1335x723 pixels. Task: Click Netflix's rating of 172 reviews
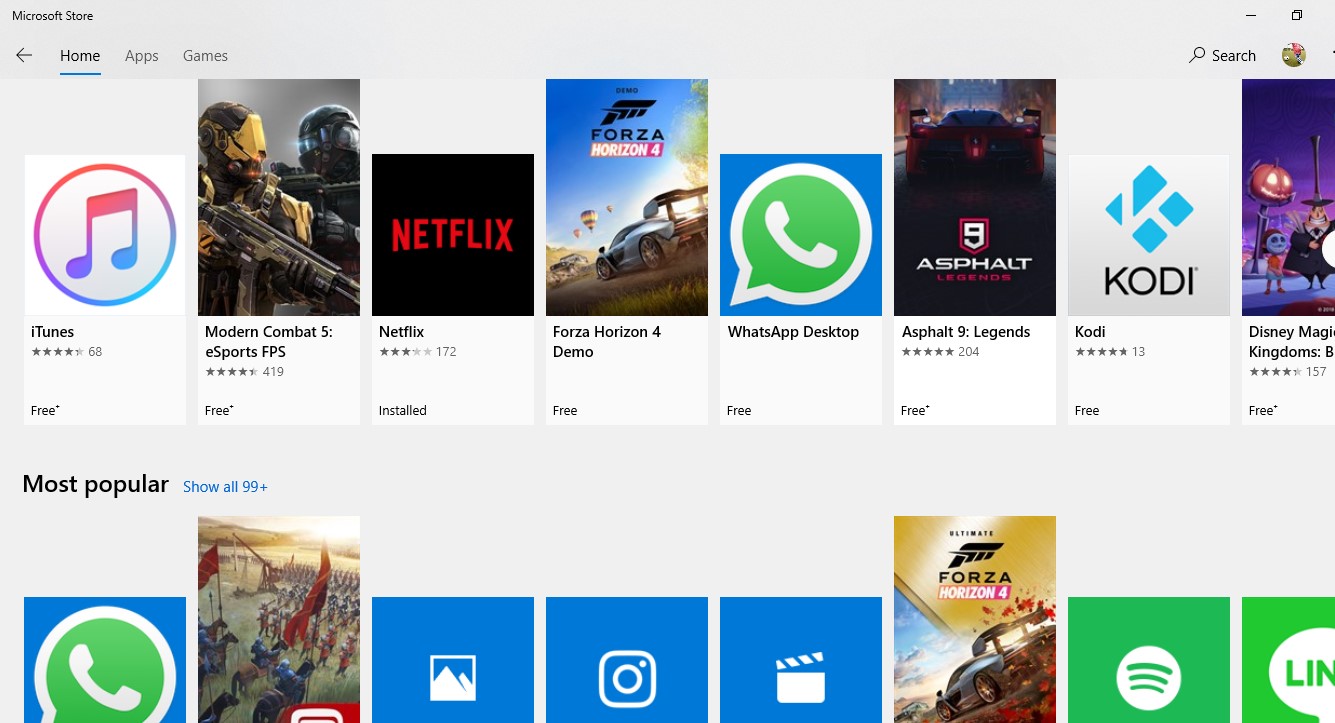[418, 352]
